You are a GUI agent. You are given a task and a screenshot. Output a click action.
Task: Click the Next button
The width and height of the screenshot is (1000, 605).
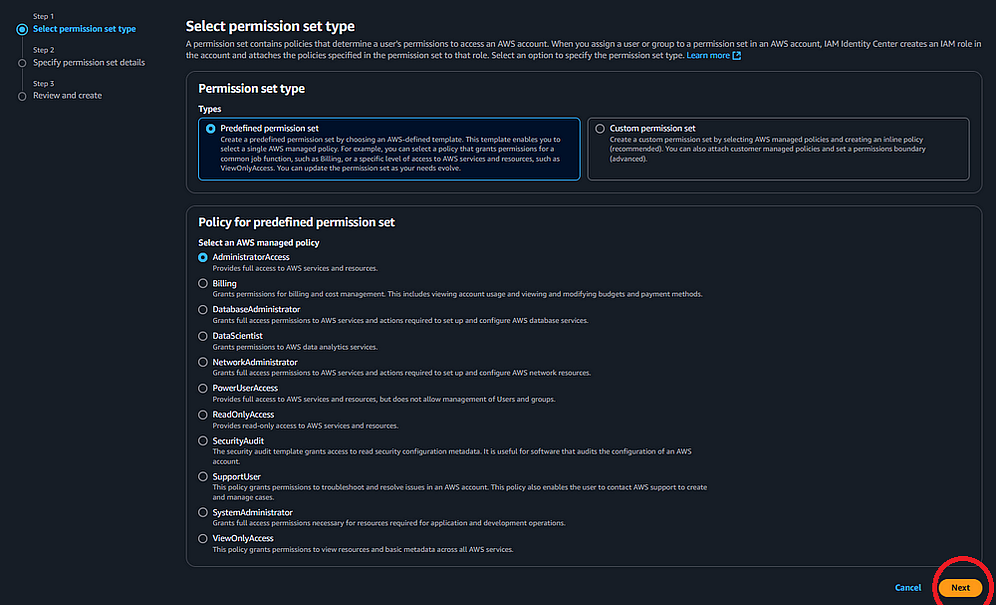tap(960, 588)
